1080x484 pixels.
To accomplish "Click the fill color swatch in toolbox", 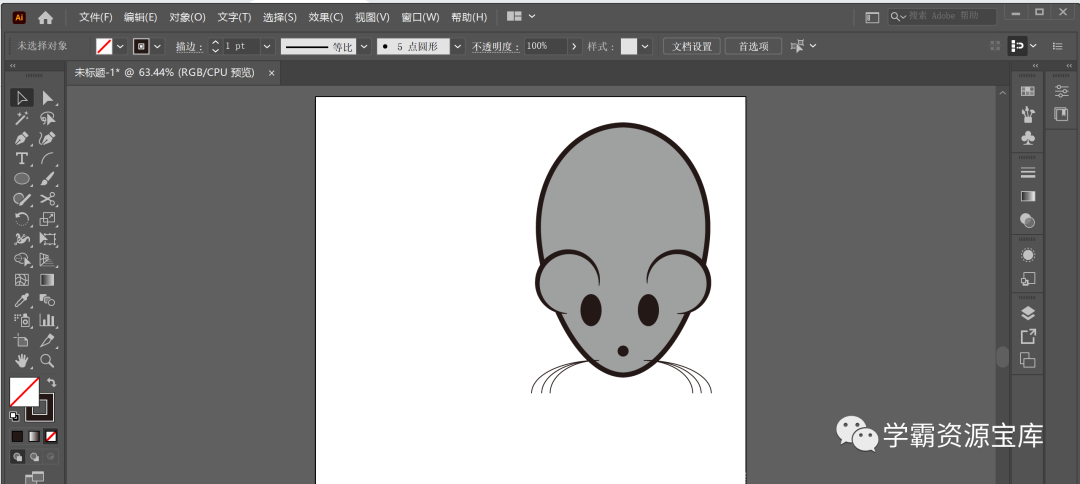I will click(23, 392).
